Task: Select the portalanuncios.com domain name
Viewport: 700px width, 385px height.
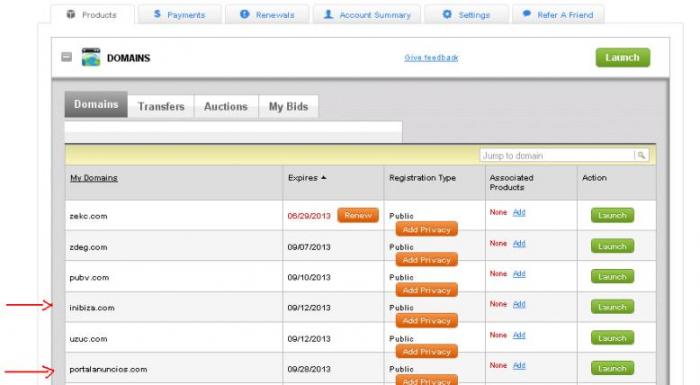Action: point(108,369)
